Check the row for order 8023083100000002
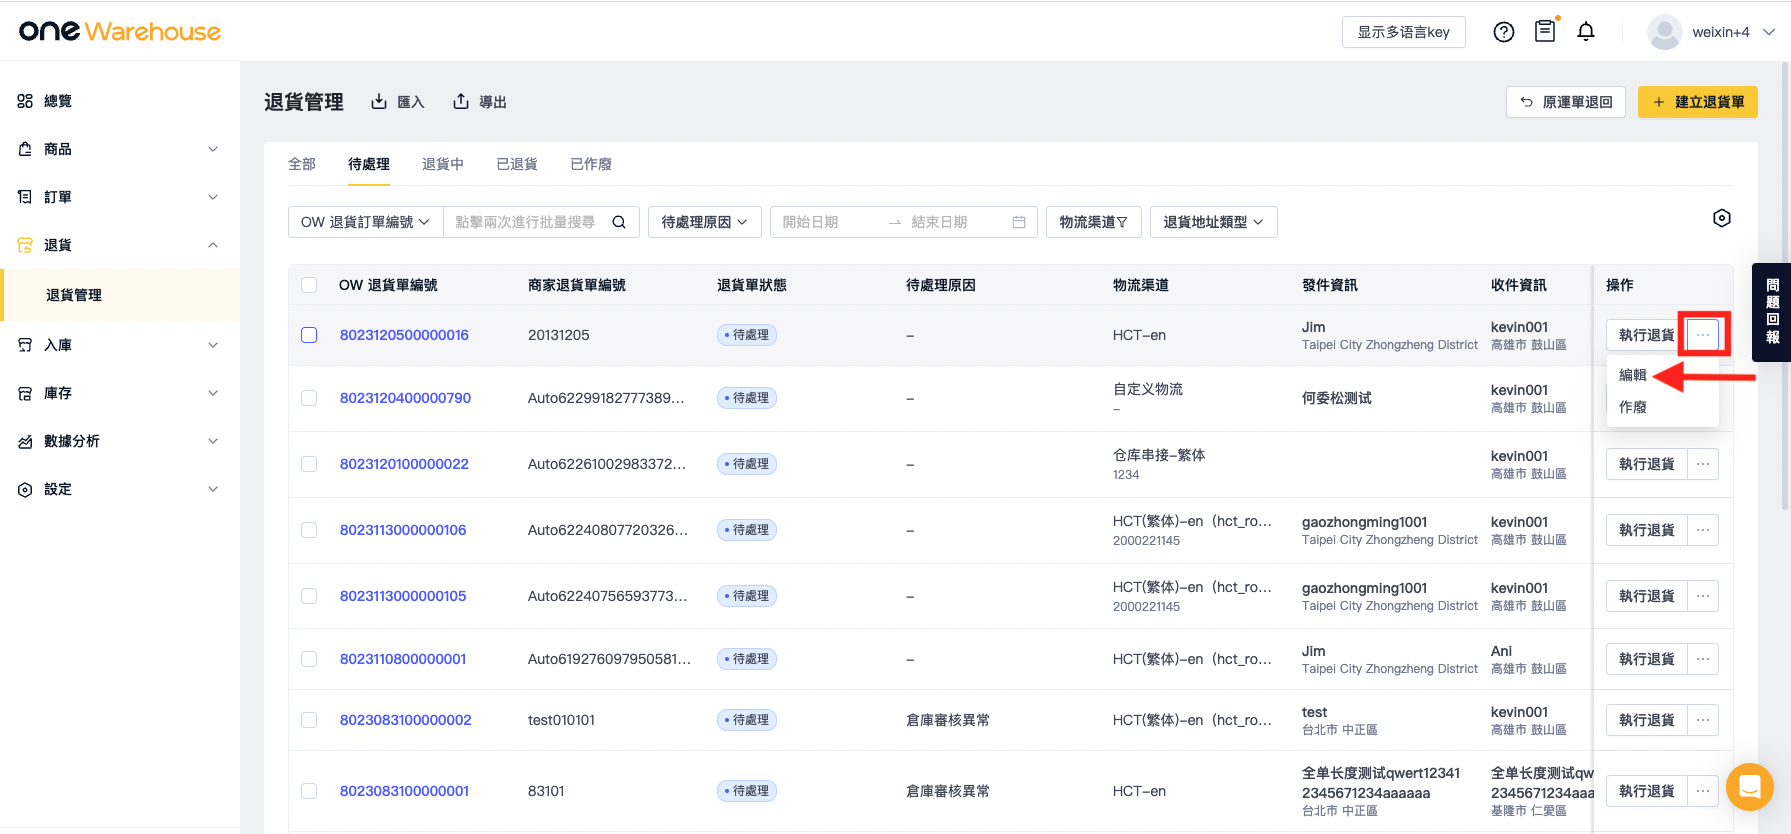The image size is (1791, 834). click(309, 720)
